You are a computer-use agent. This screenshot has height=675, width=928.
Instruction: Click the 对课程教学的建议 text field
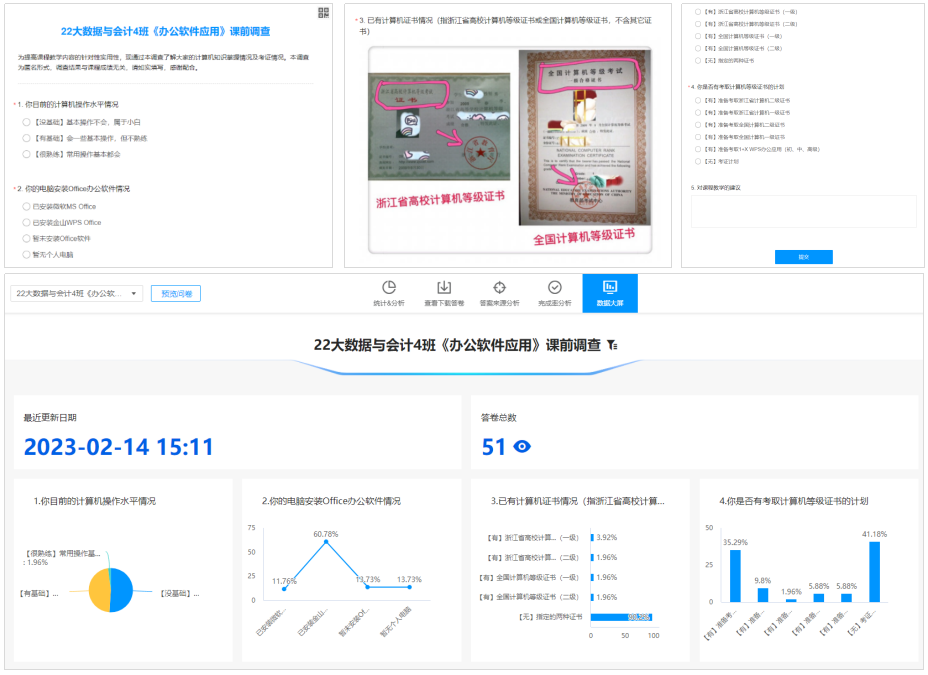pos(803,211)
